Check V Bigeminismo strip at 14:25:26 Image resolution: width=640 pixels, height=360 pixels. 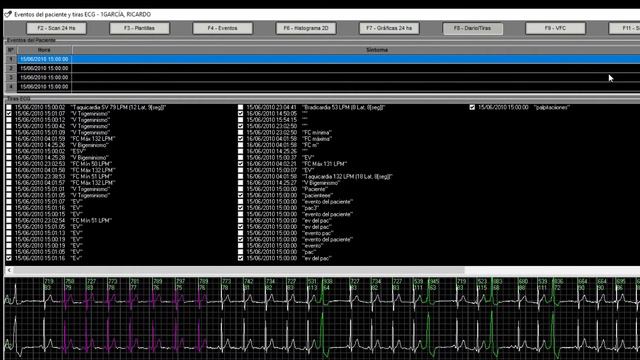tap(9, 145)
